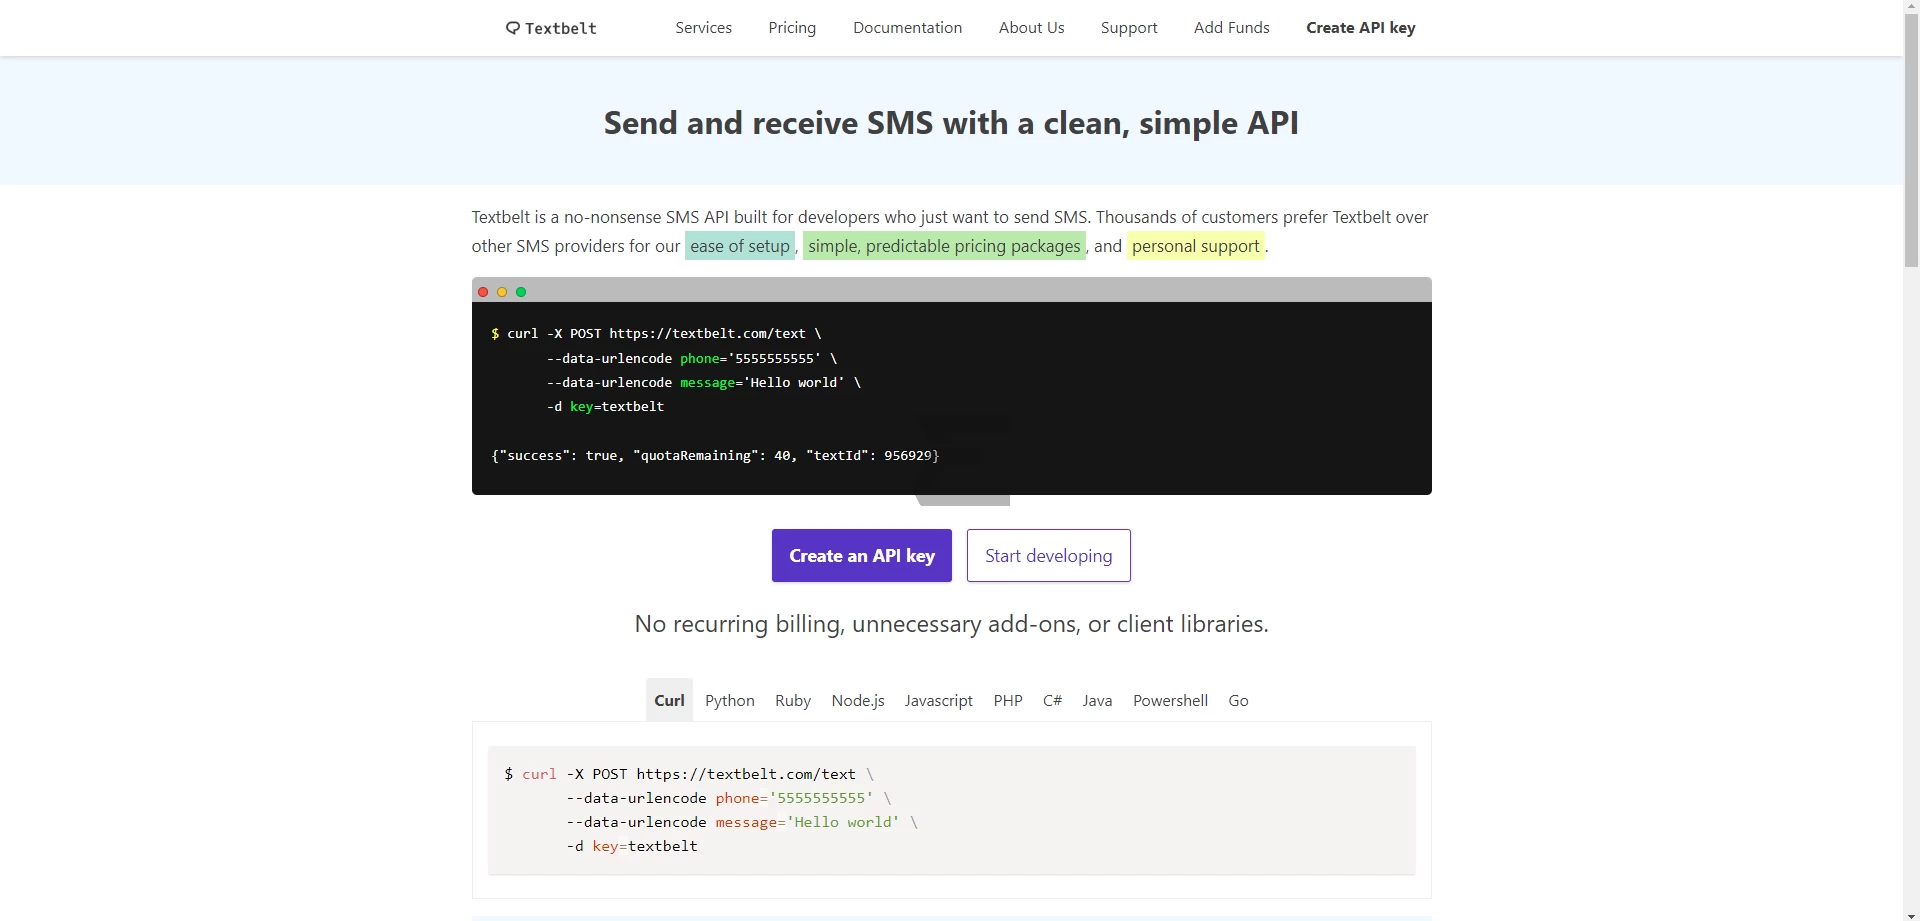Click the green dot on the terminal window
The height and width of the screenshot is (921, 1920).
click(x=521, y=292)
